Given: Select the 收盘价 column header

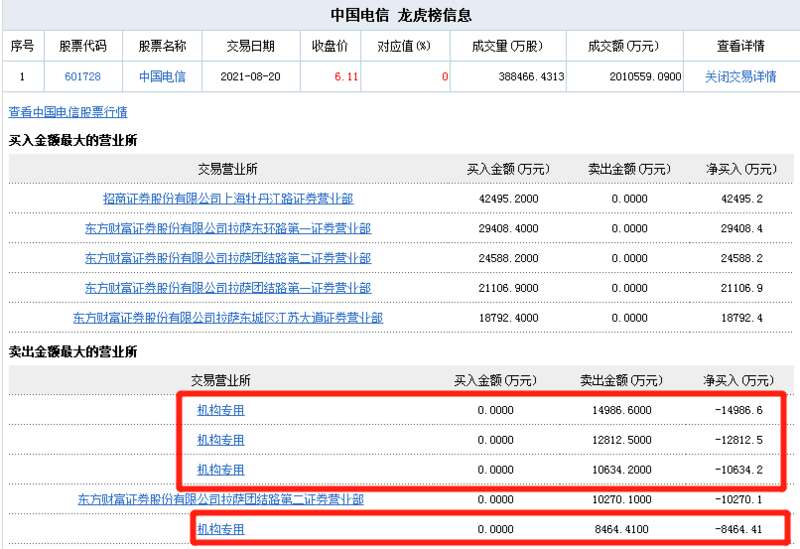Looking at the screenshot, I should [x=330, y=46].
